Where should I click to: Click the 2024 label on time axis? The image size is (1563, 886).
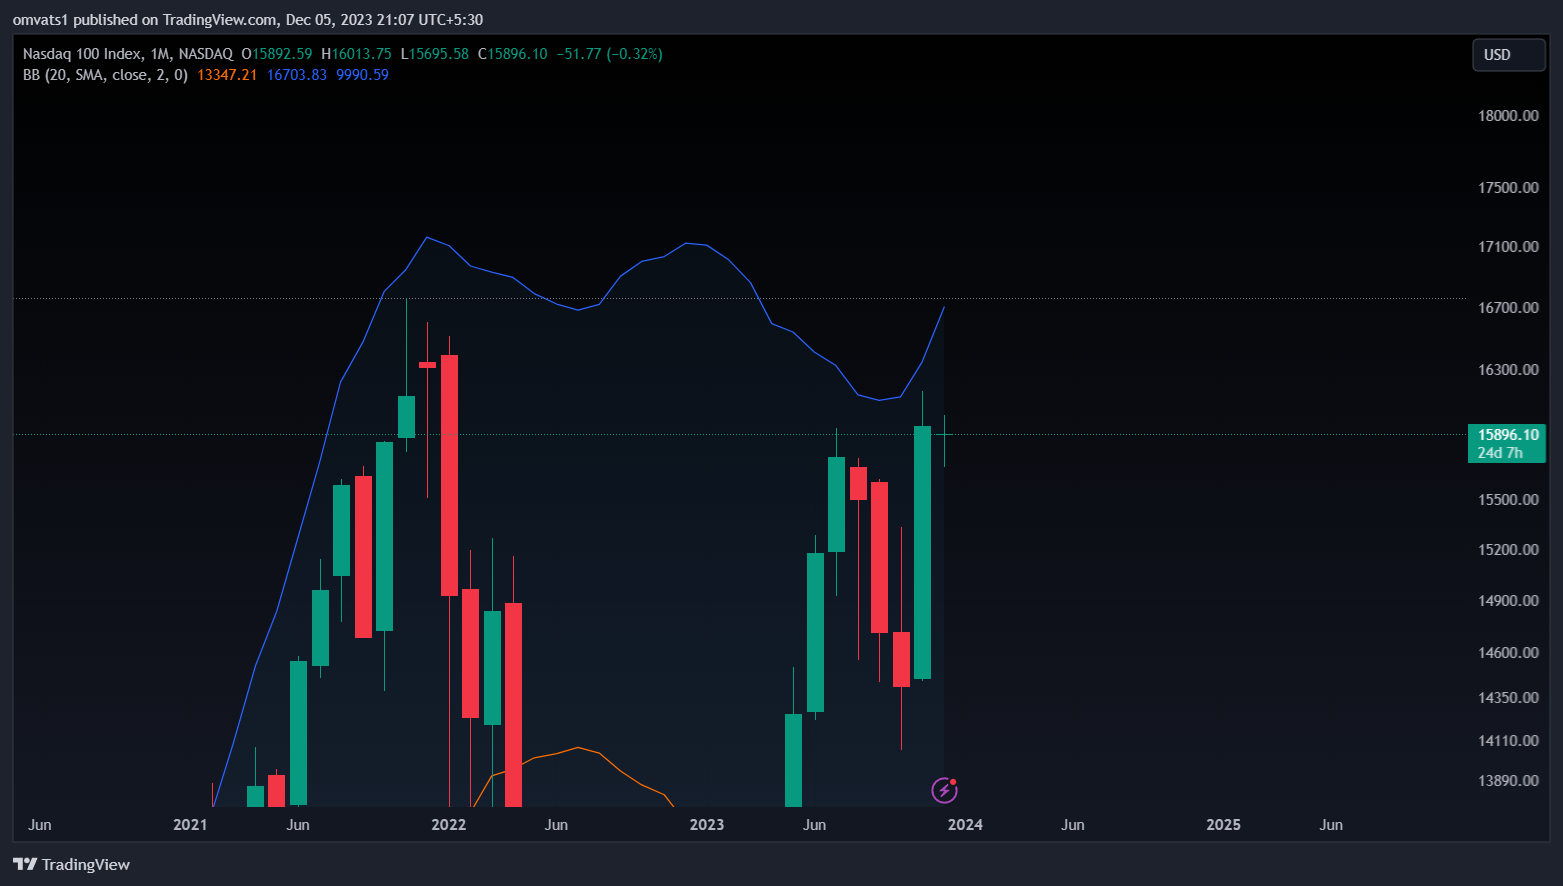965,825
